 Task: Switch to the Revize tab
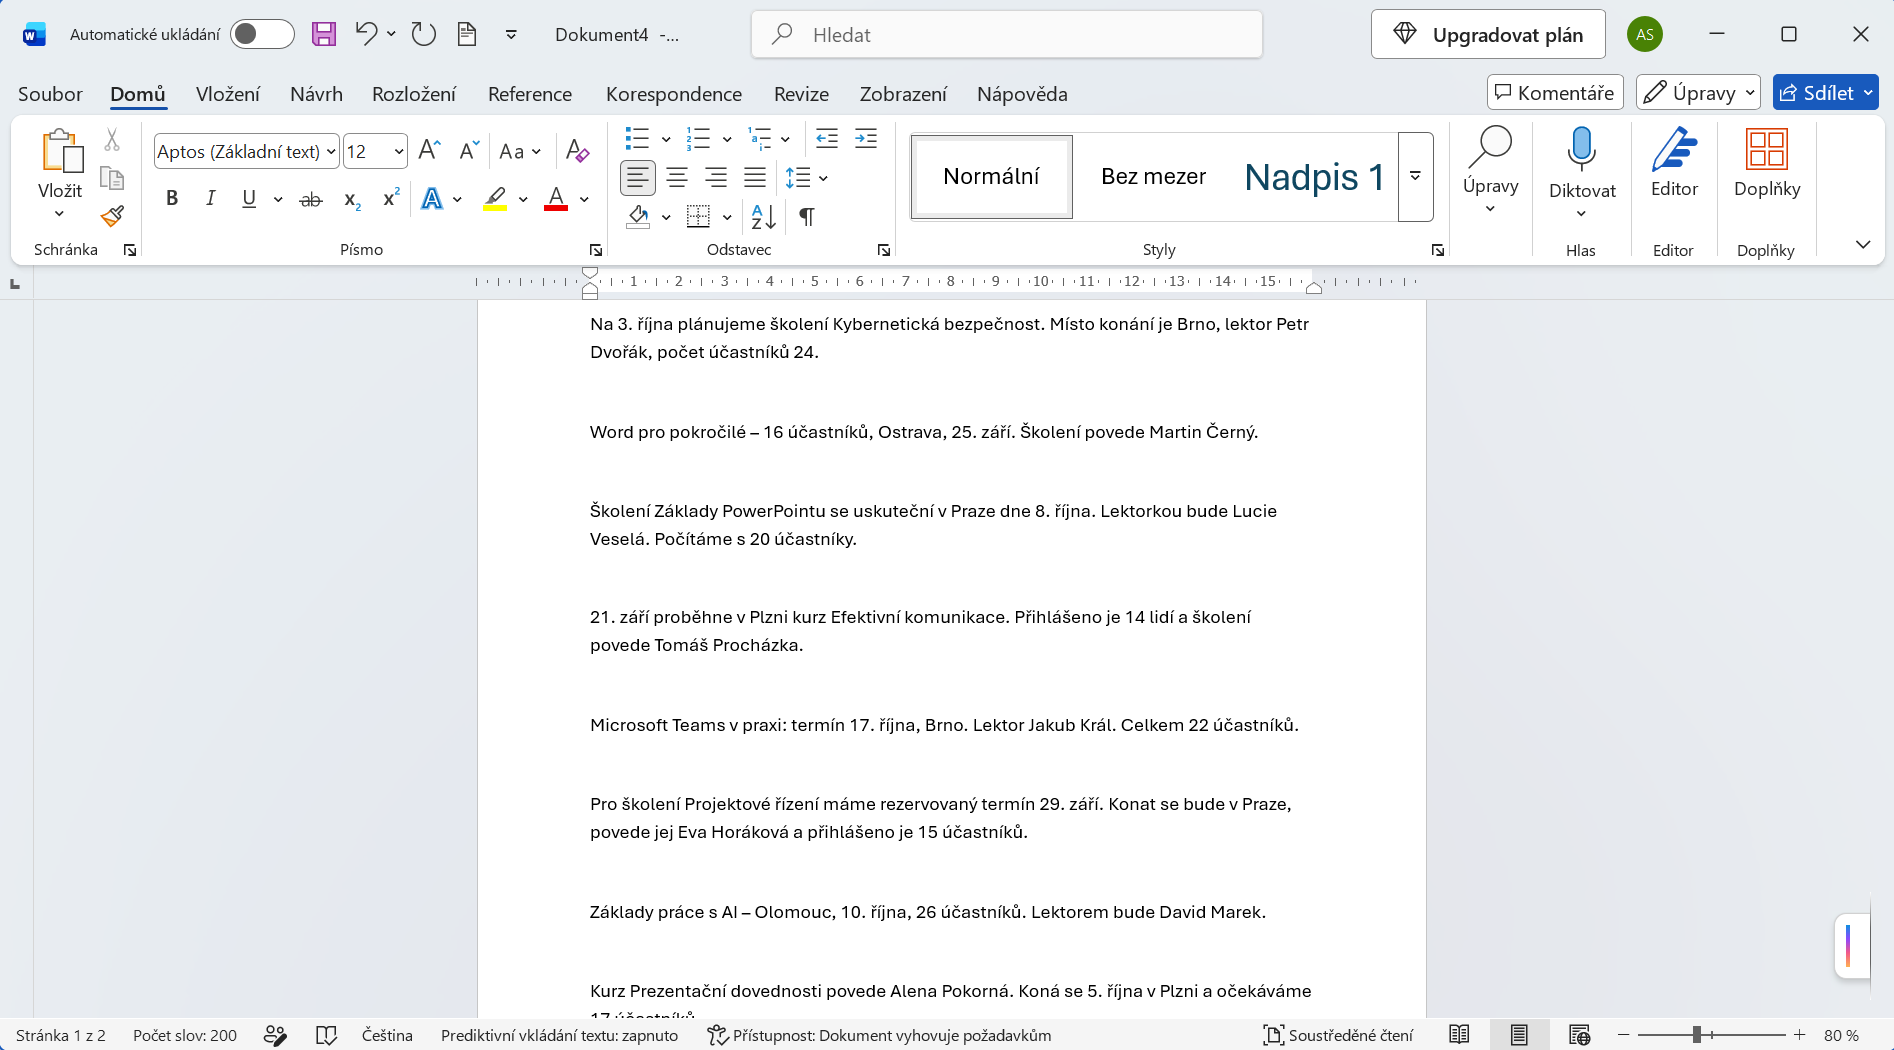point(801,94)
